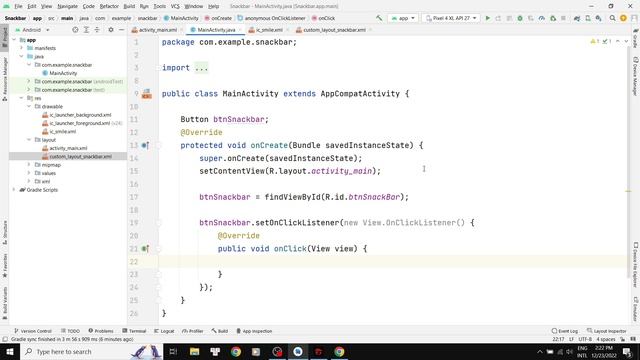Expand the folded import statement
The image size is (640, 360).
coord(201,68)
